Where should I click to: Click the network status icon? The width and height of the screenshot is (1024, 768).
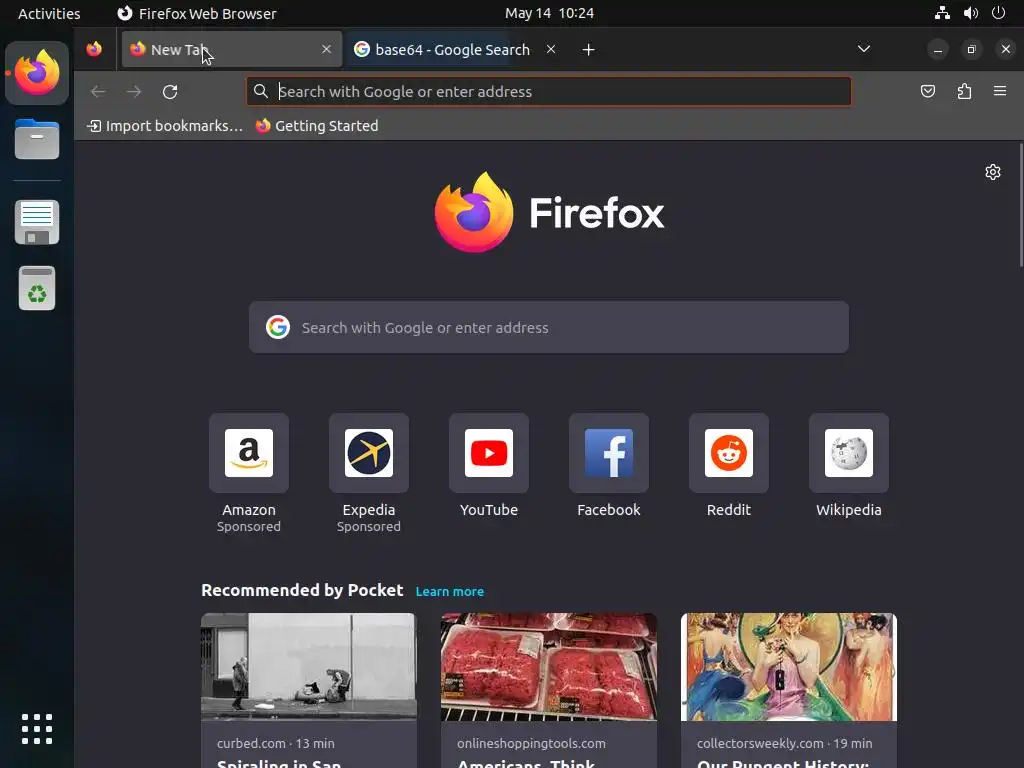coord(942,13)
